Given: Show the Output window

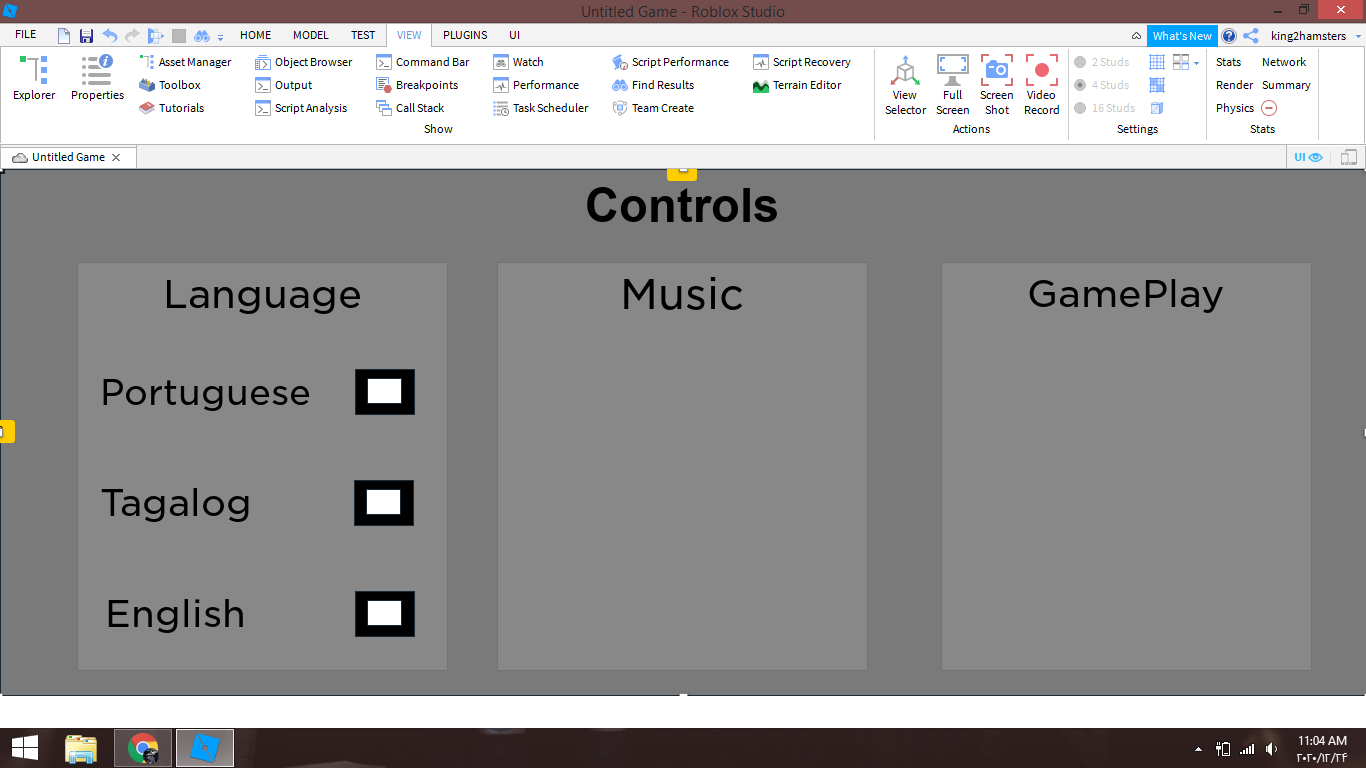Looking at the screenshot, I should 283,85.
